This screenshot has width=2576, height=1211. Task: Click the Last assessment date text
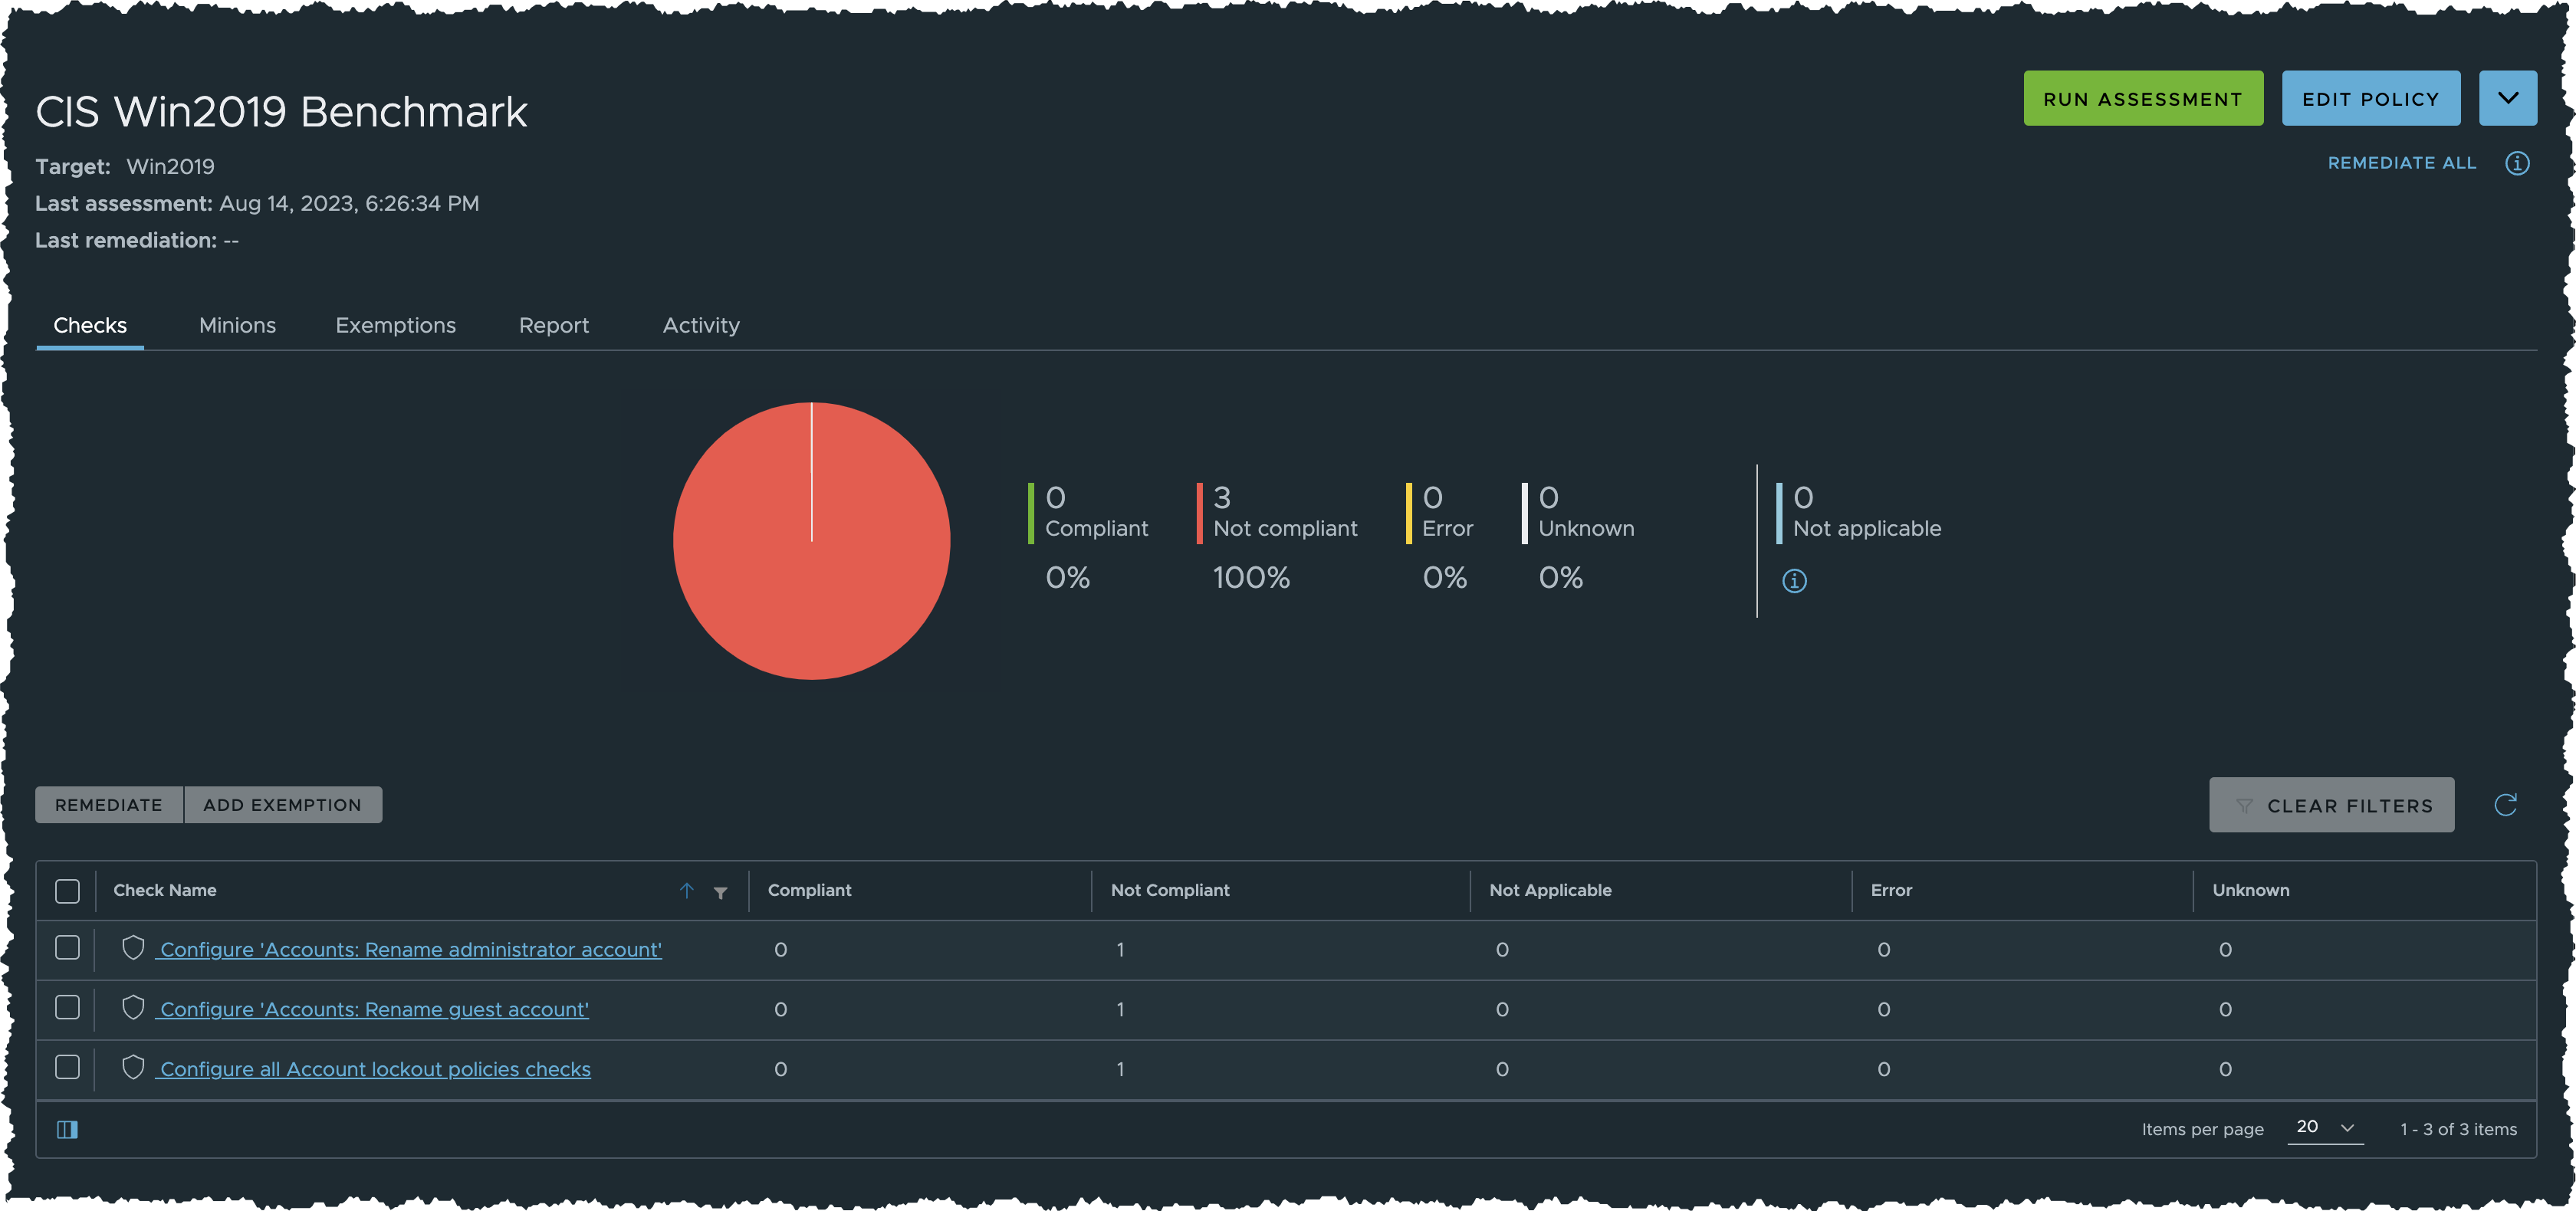pos(349,204)
